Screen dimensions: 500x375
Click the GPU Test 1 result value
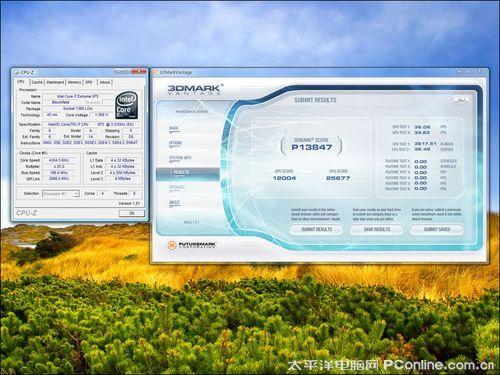click(422, 127)
